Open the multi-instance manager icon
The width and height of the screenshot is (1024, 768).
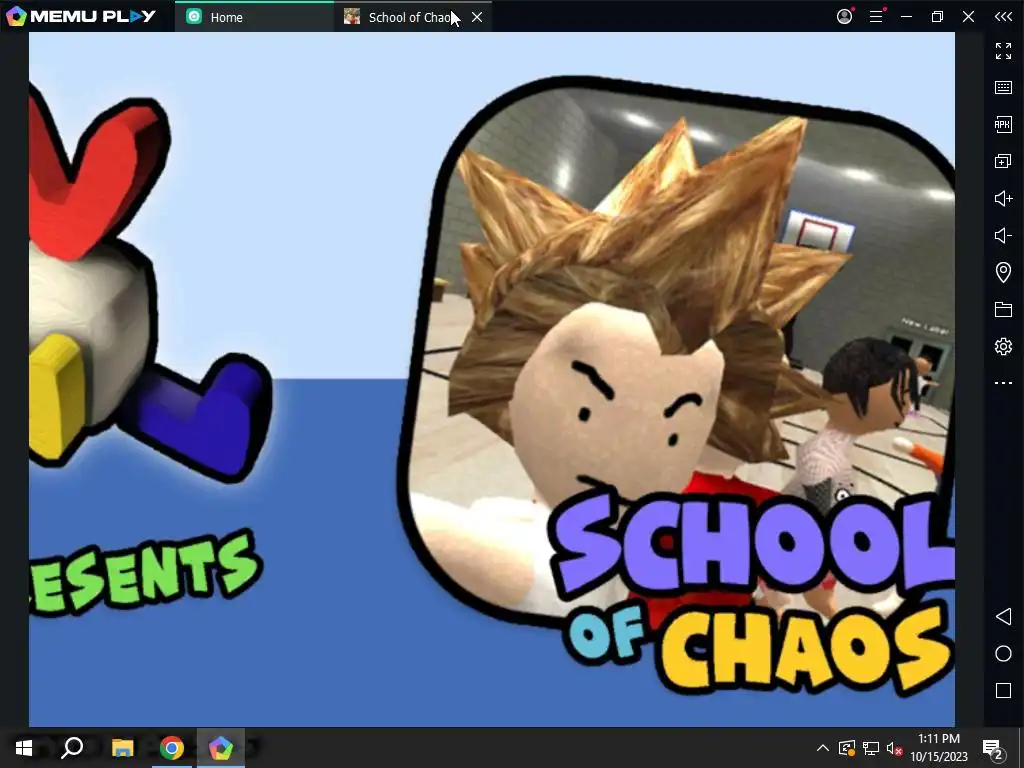point(1003,161)
